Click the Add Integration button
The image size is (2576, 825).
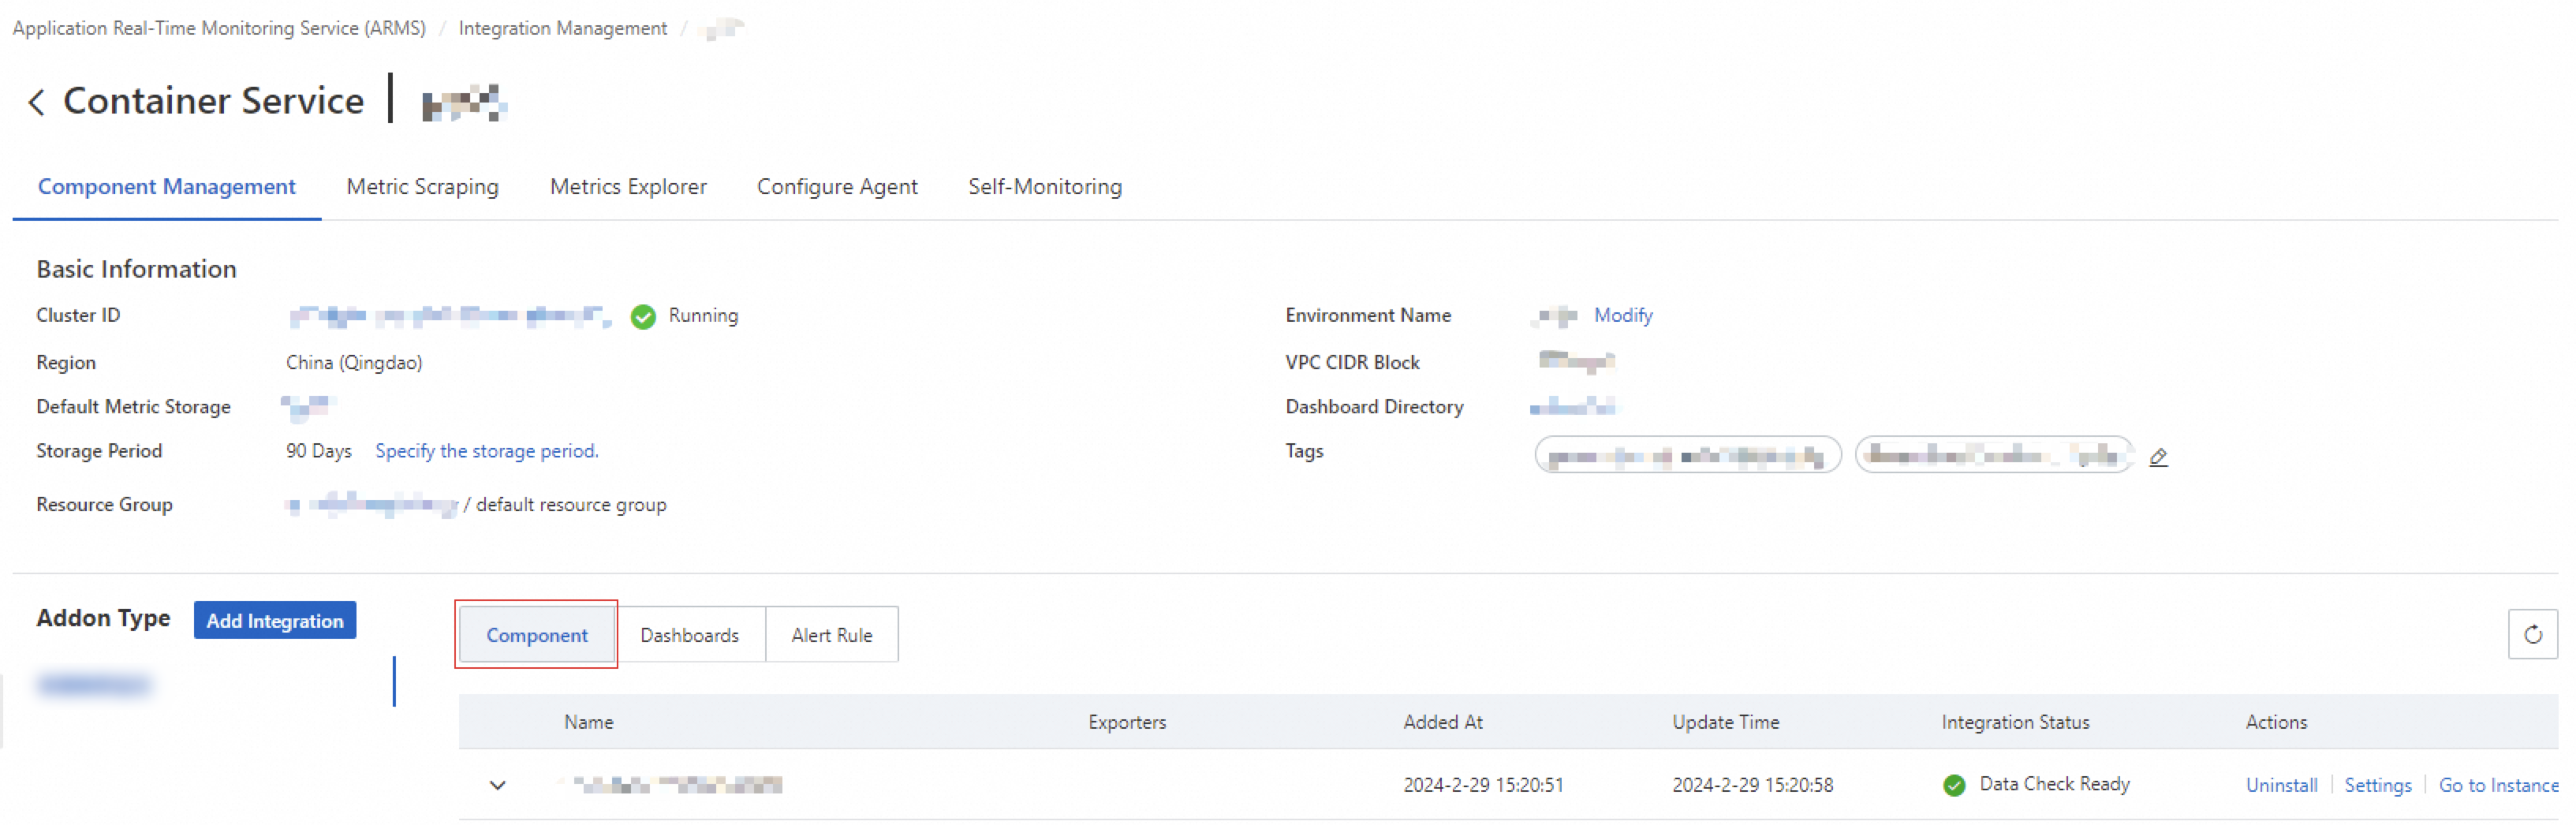275,621
